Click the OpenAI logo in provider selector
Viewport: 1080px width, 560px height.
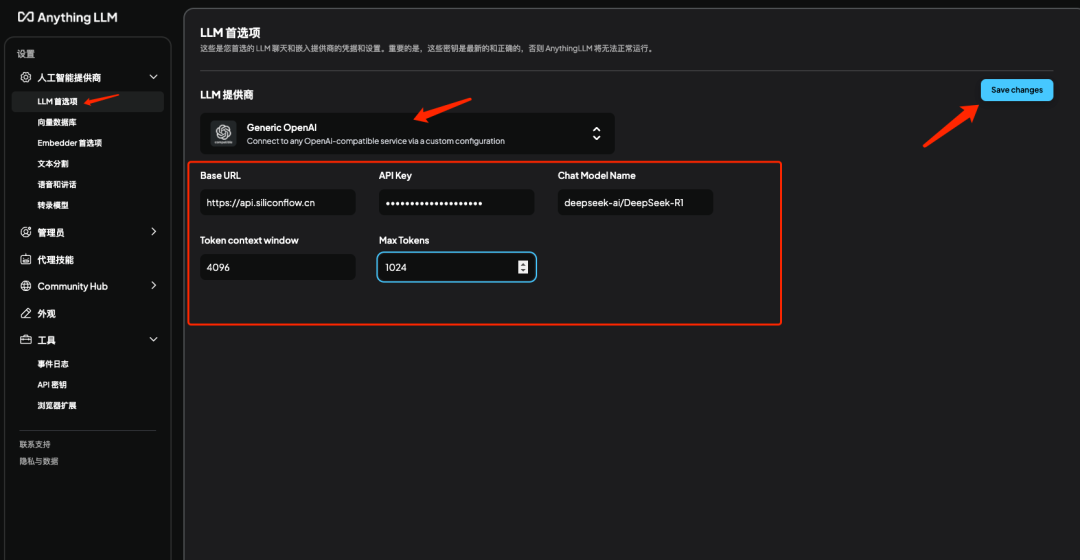tap(223, 133)
